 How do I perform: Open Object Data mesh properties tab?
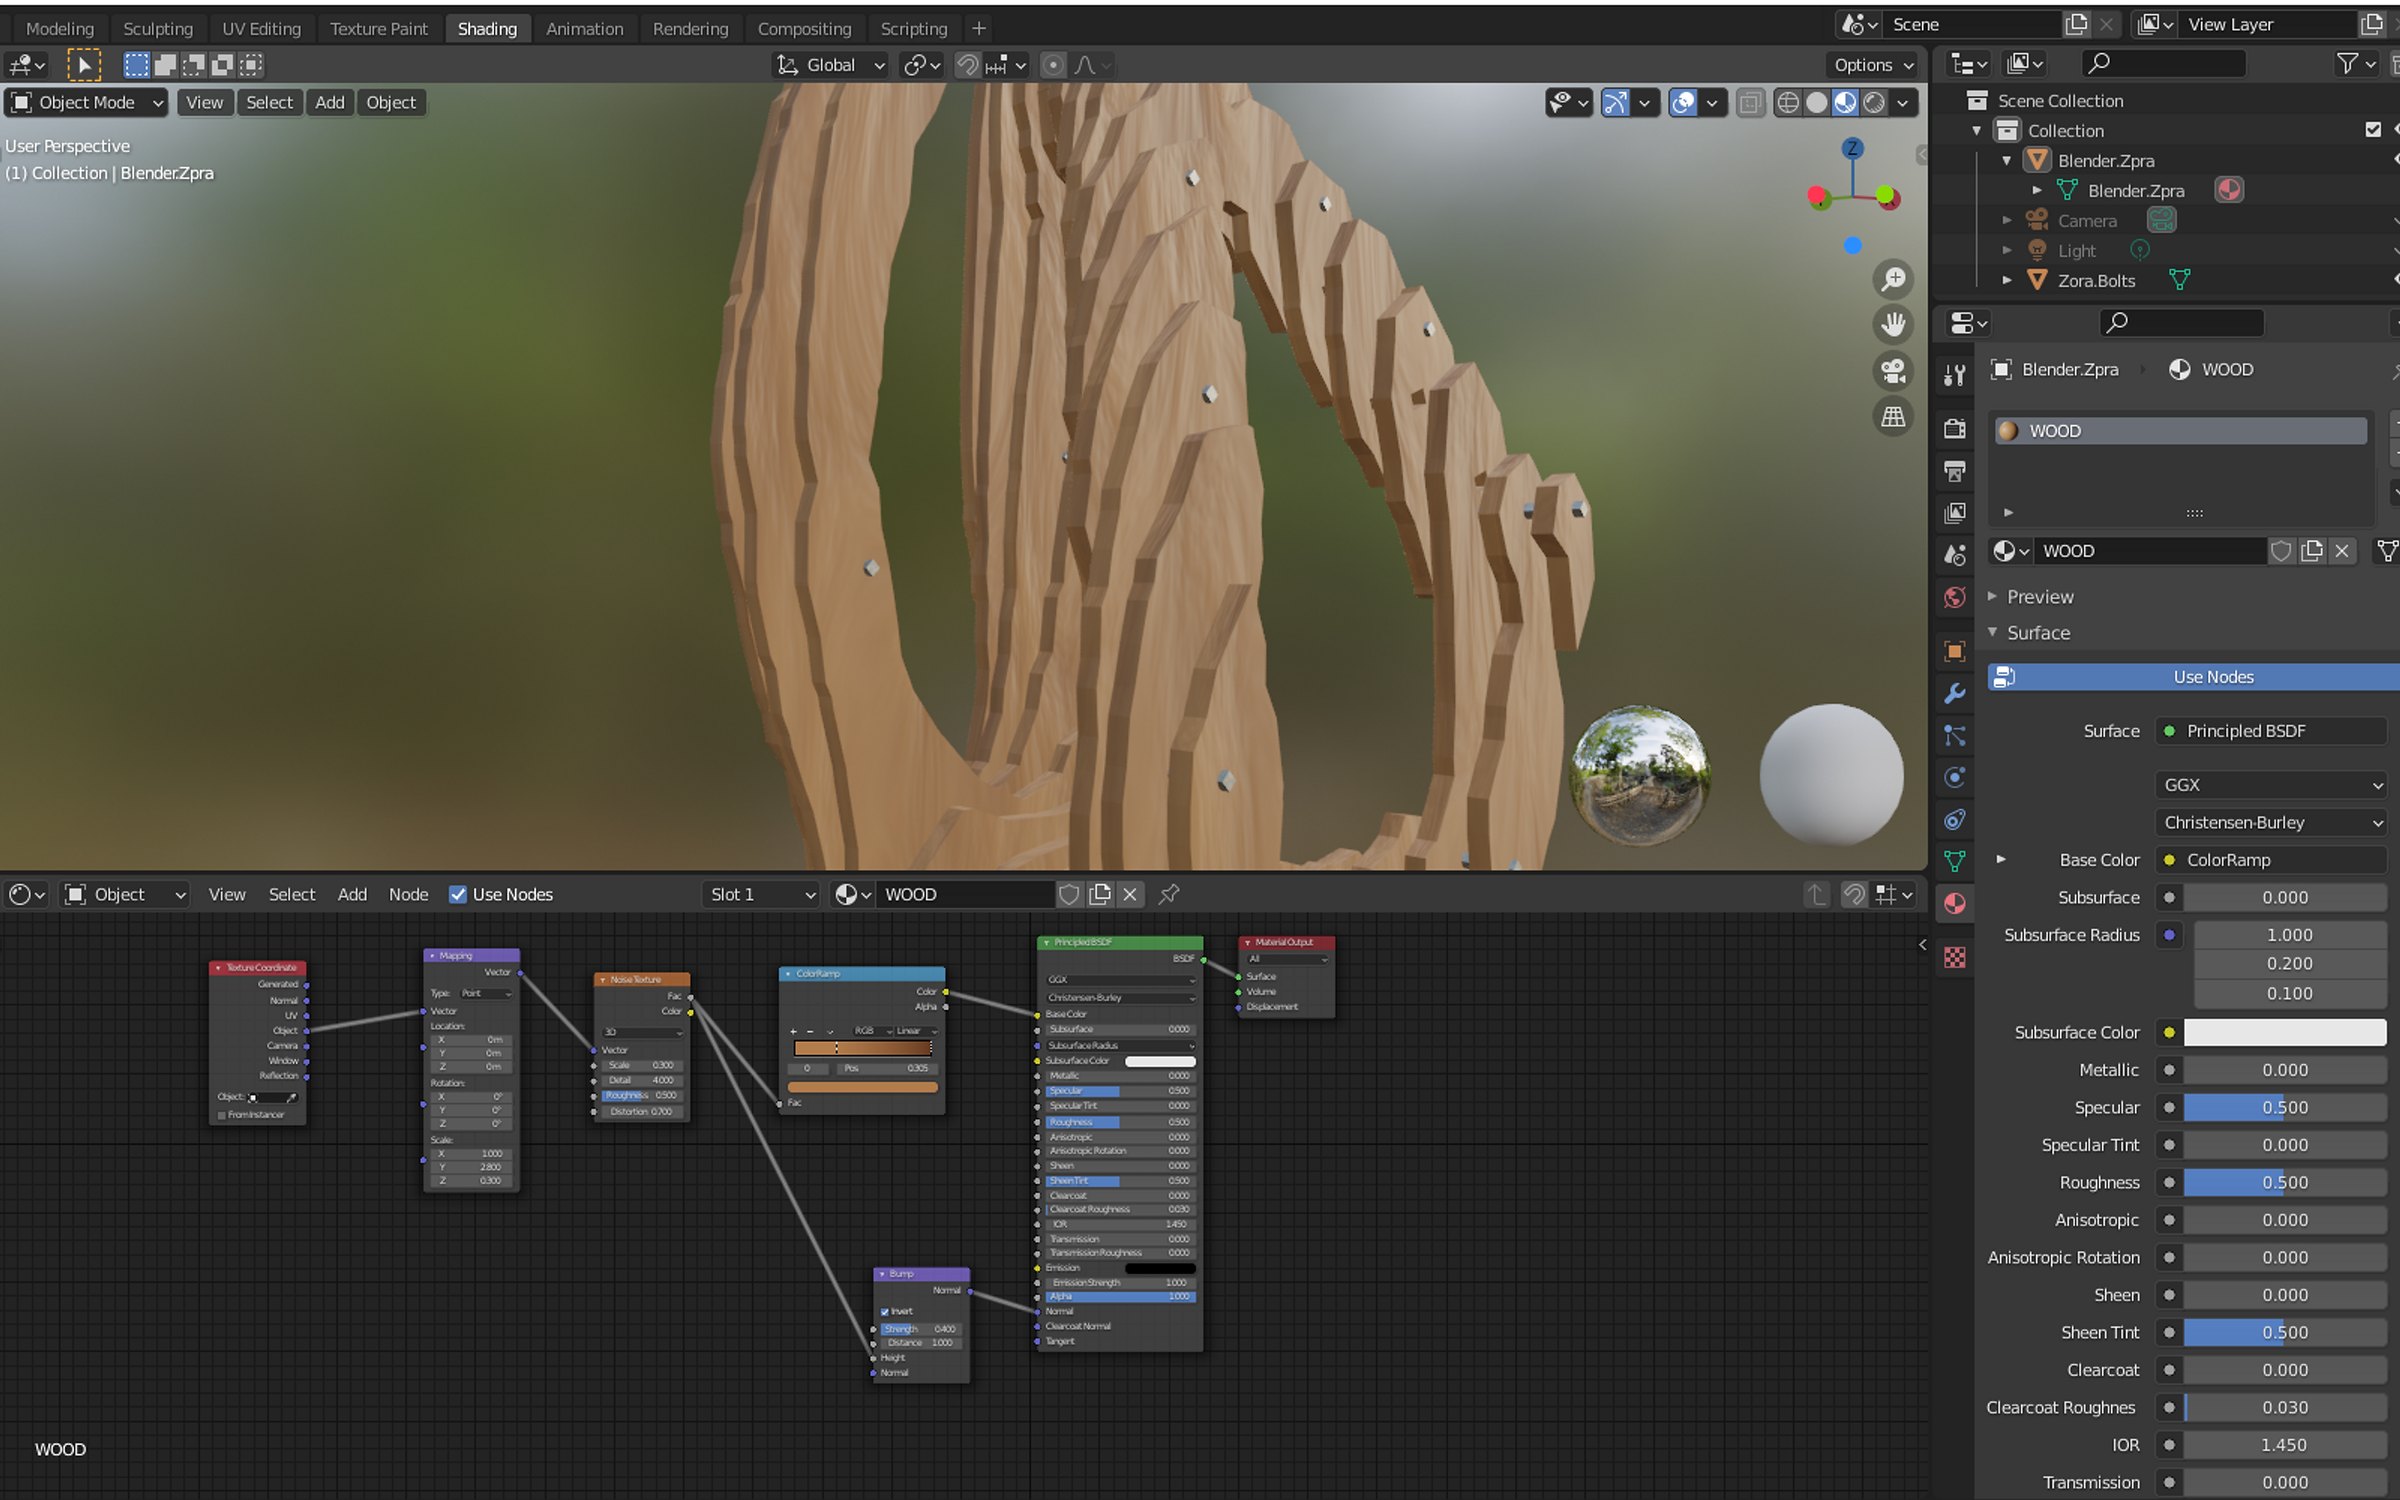[x=1954, y=861]
